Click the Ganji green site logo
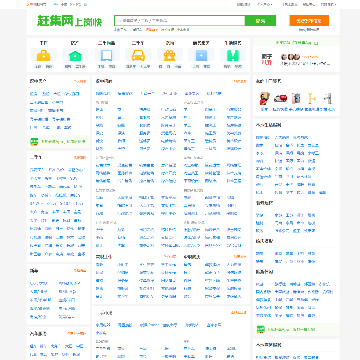360x360 pixels. 70,21
